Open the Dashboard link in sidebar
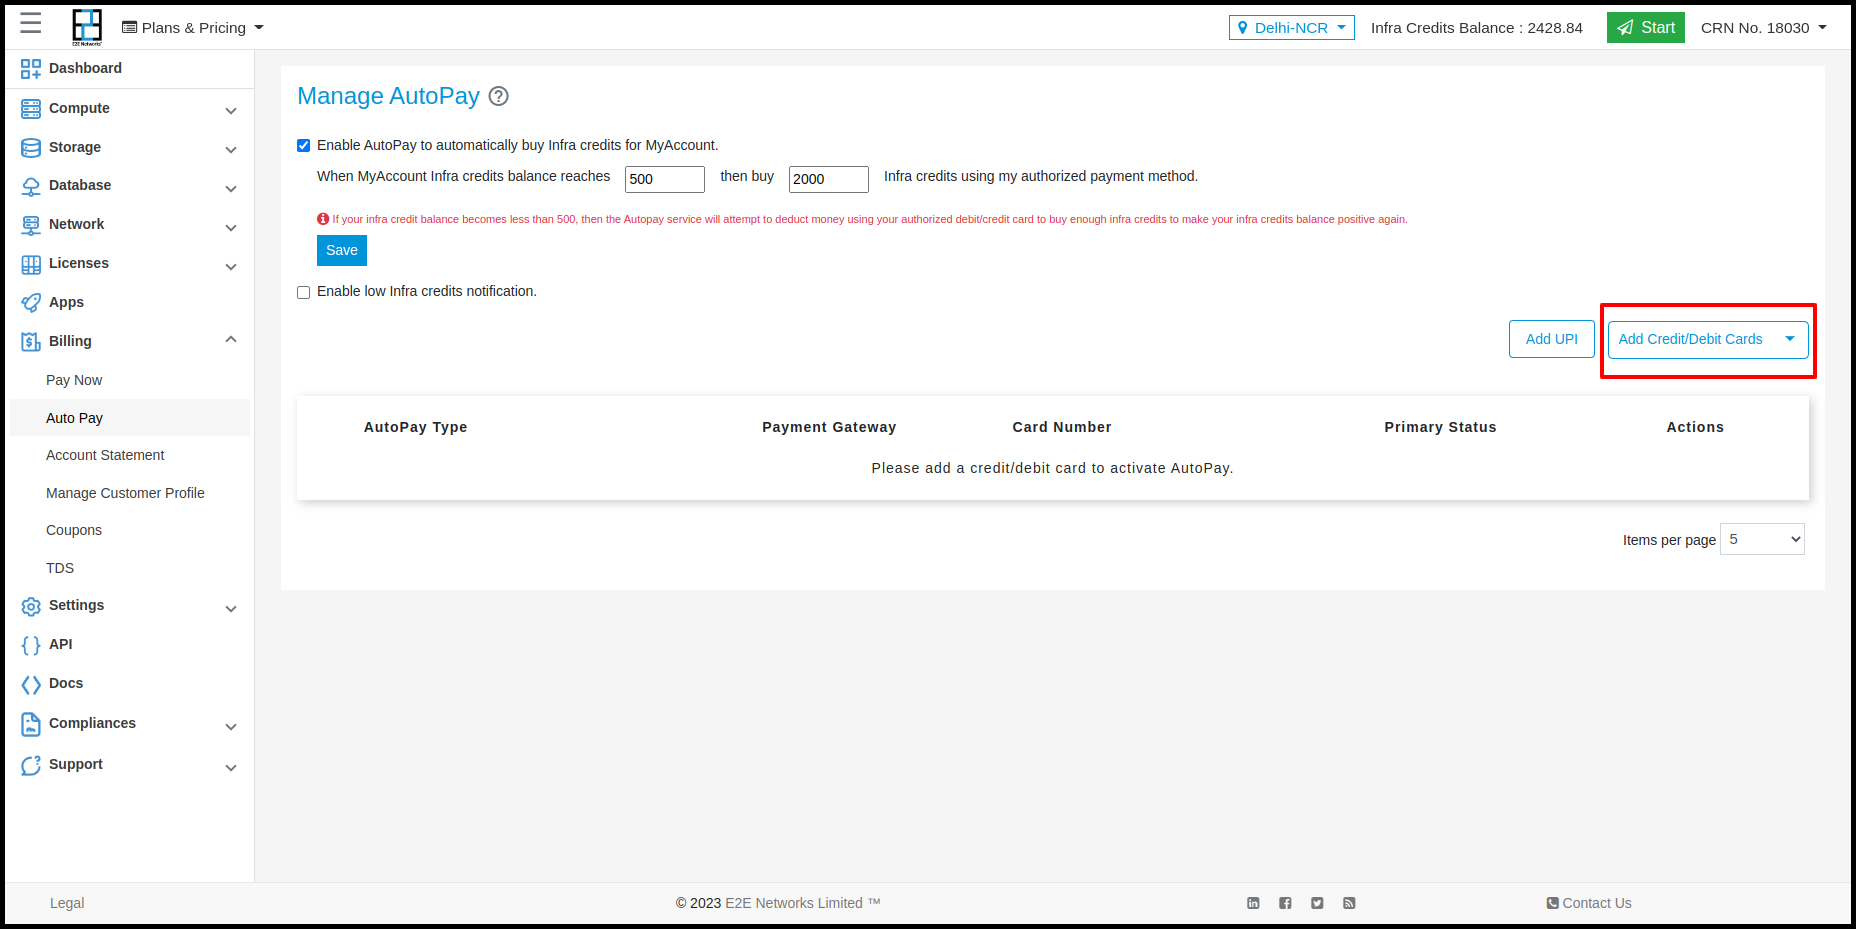Image resolution: width=1856 pixels, height=929 pixels. tap(85, 68)
